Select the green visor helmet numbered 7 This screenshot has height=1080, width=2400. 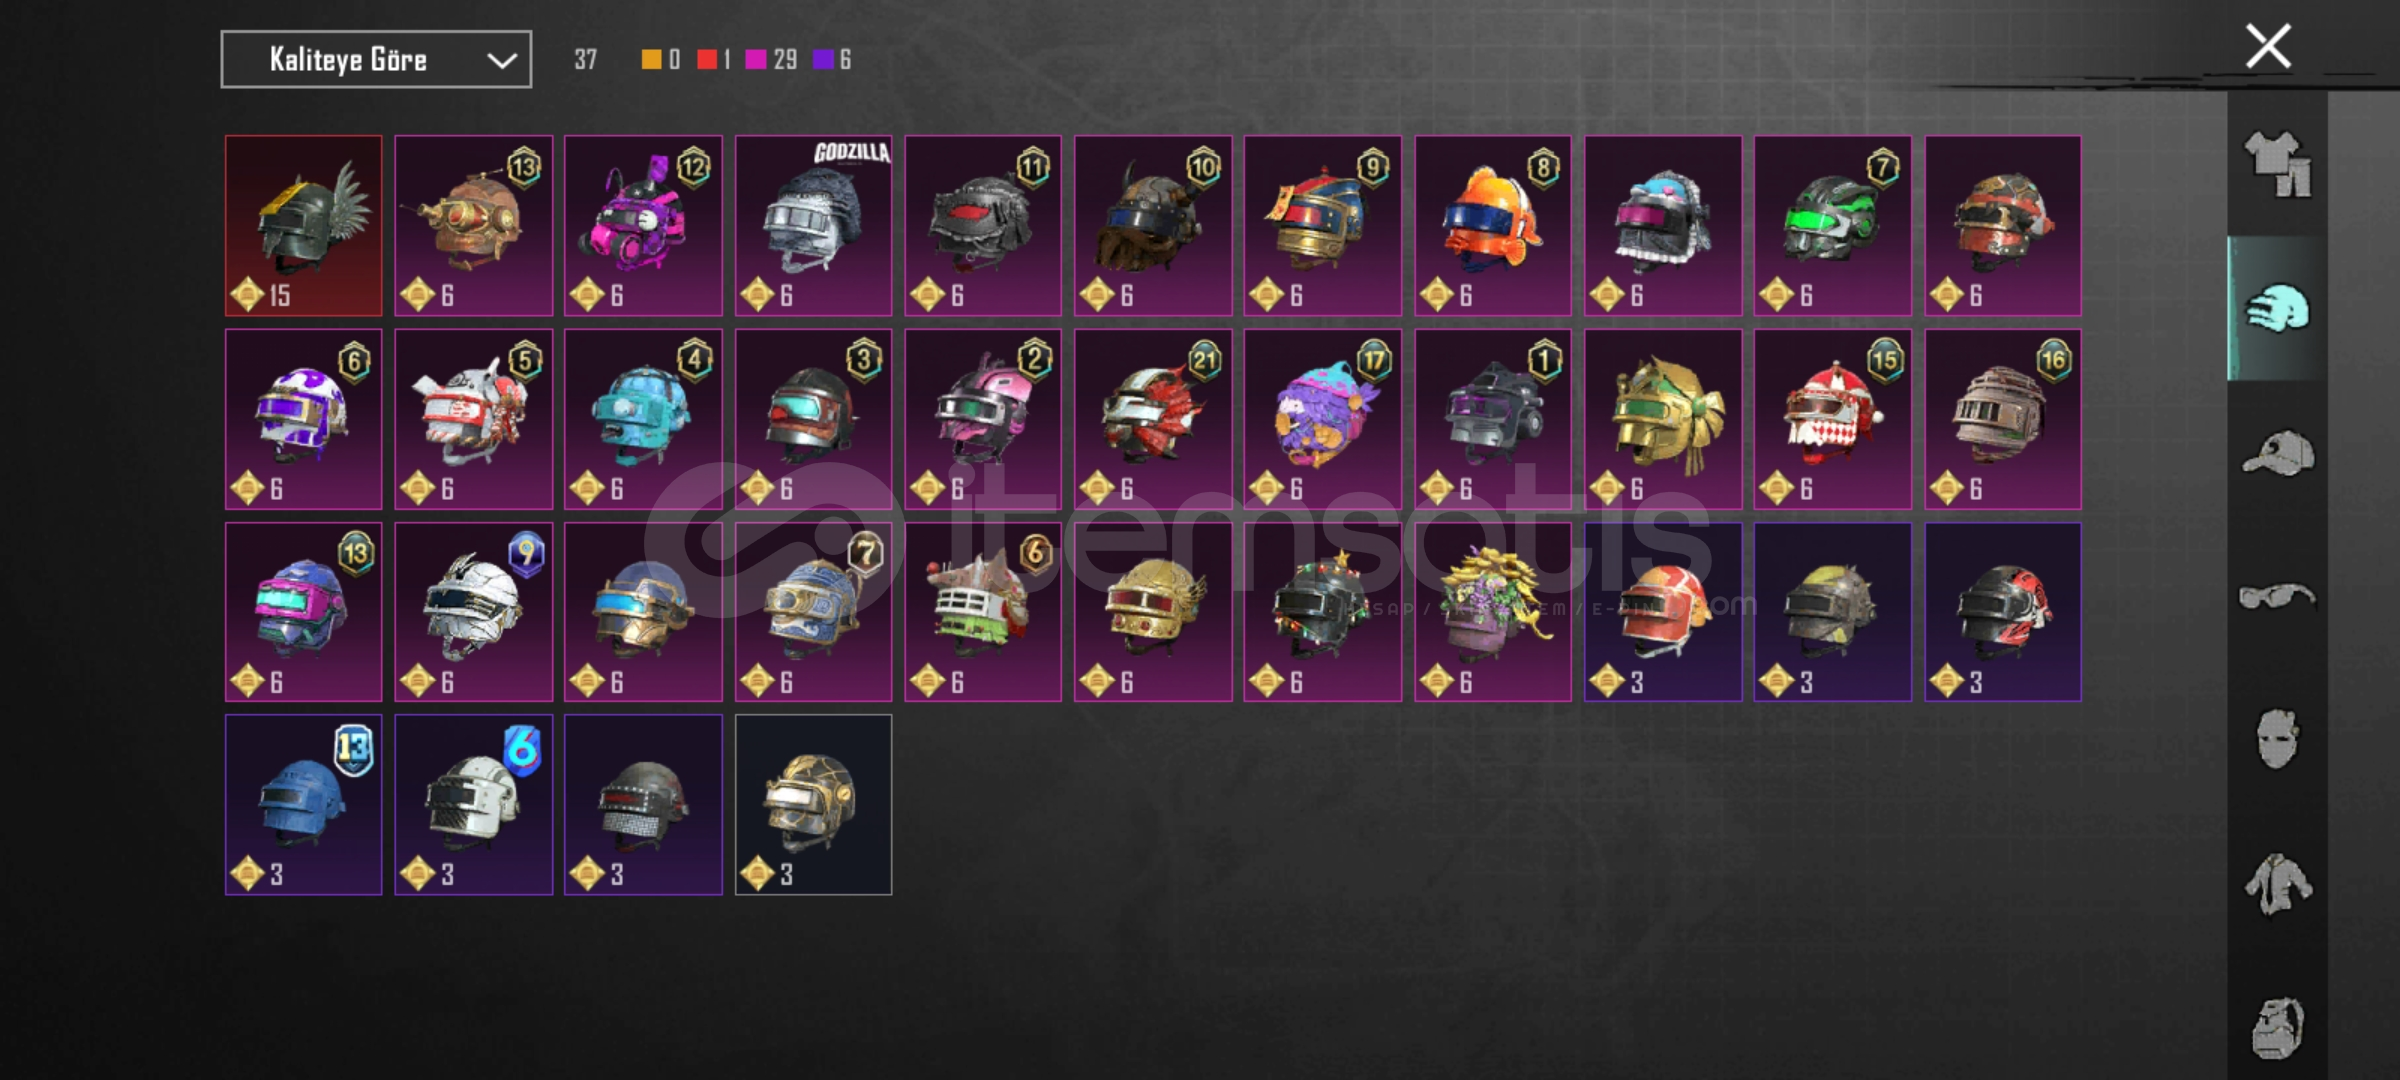(x=1833, y=226)
